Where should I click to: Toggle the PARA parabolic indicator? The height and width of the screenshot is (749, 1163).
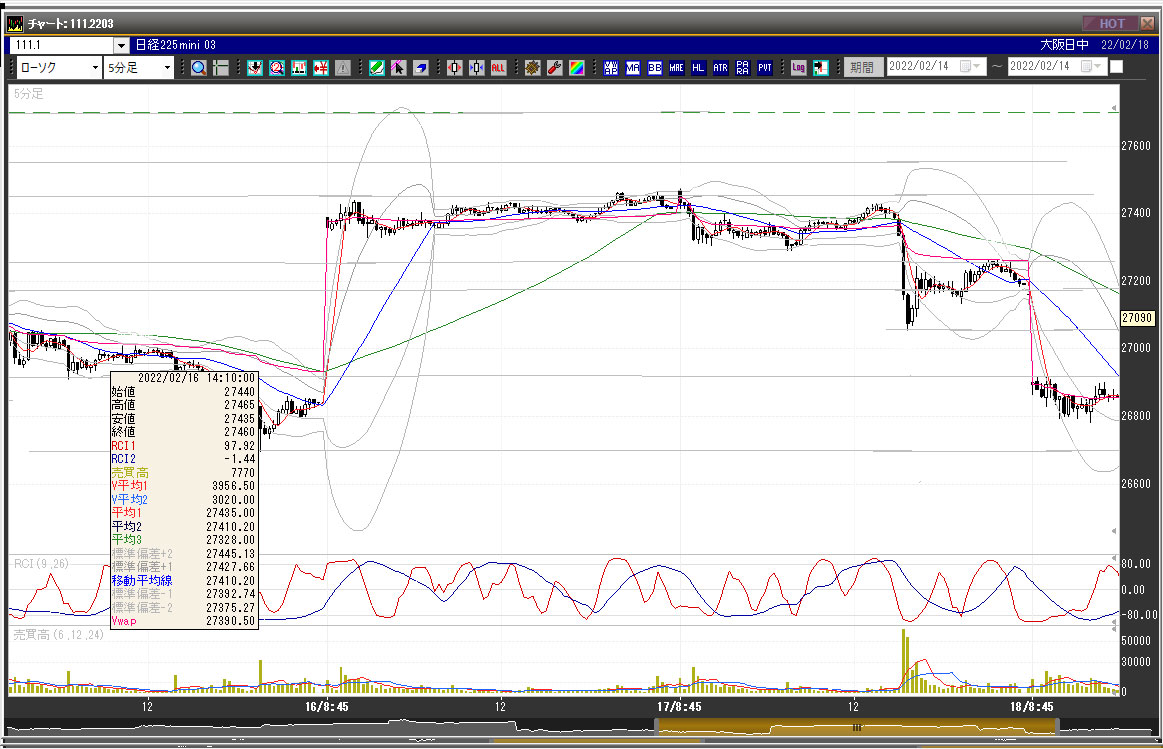pyautogui.click(x=742, y=68)
